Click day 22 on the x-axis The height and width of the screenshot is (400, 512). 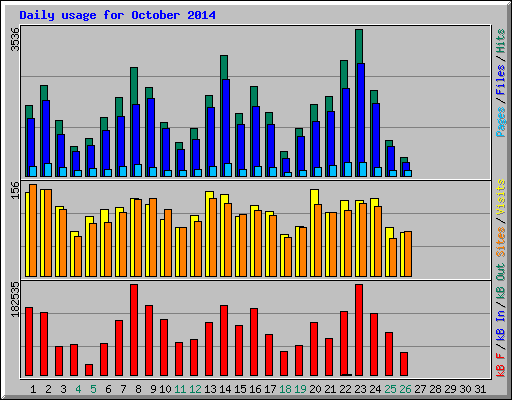tap(345, 389)
